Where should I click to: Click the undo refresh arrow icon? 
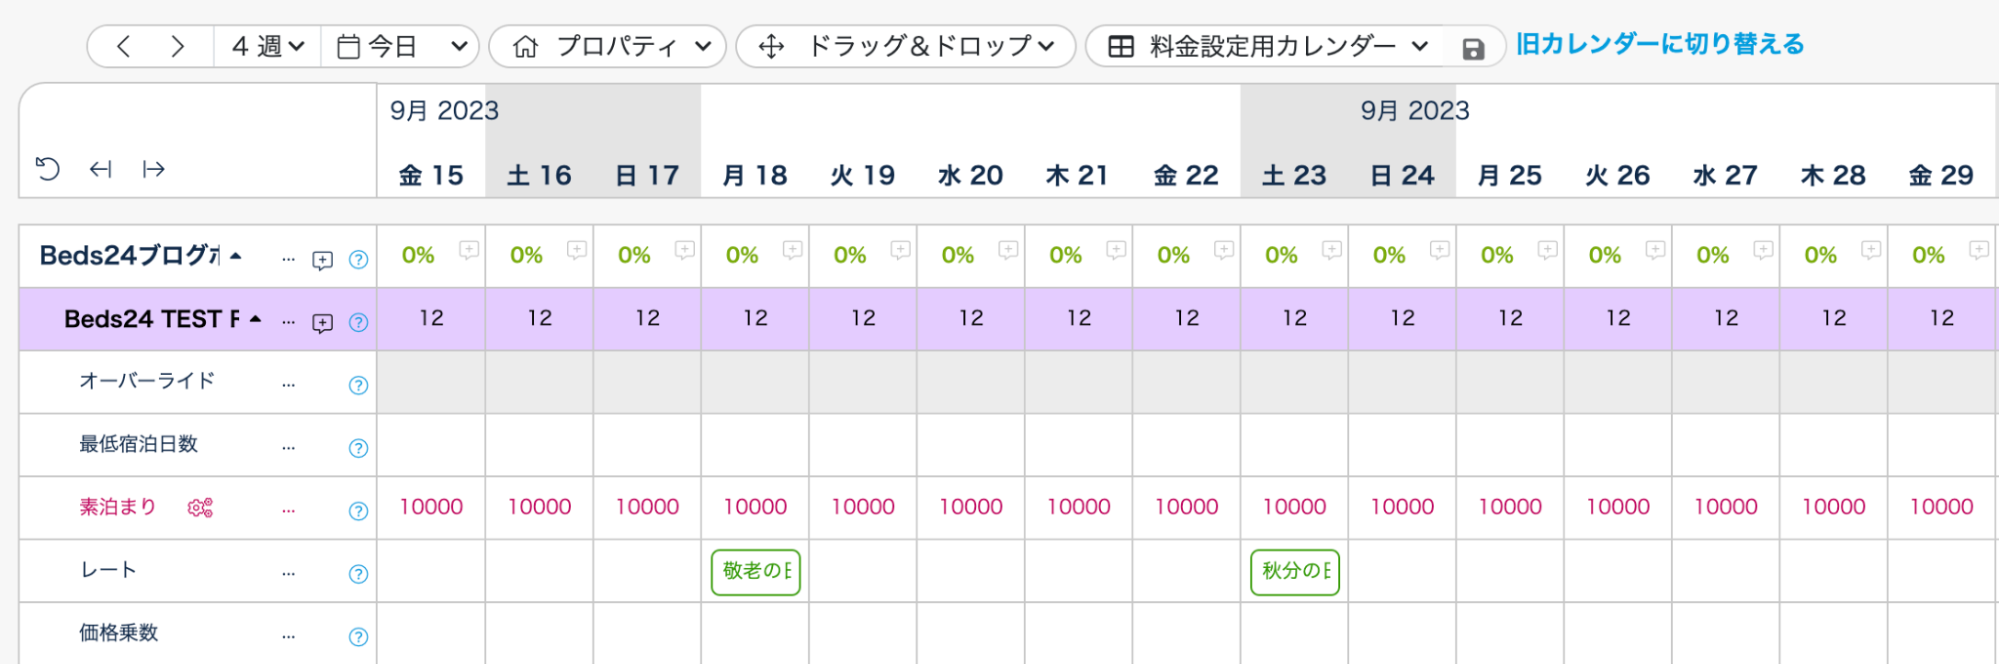(x=48, y=169)
